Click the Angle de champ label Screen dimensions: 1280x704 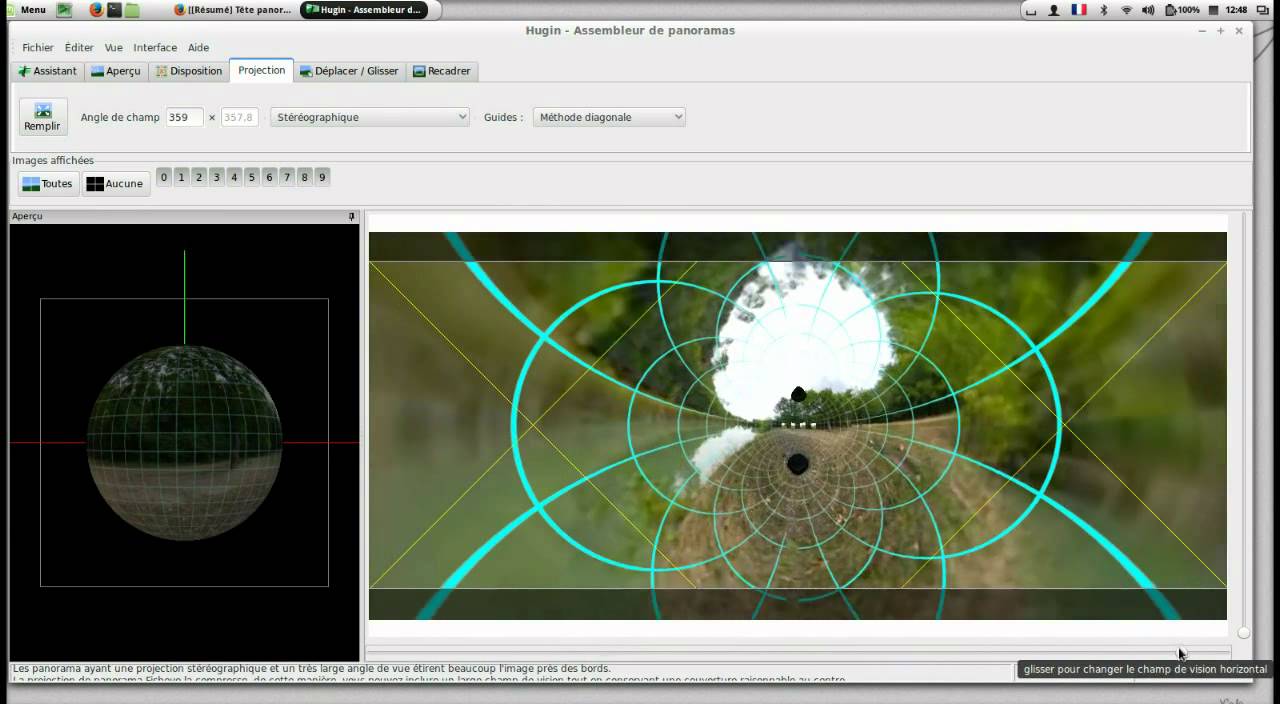pyautogui.click(x=120, y=117)
